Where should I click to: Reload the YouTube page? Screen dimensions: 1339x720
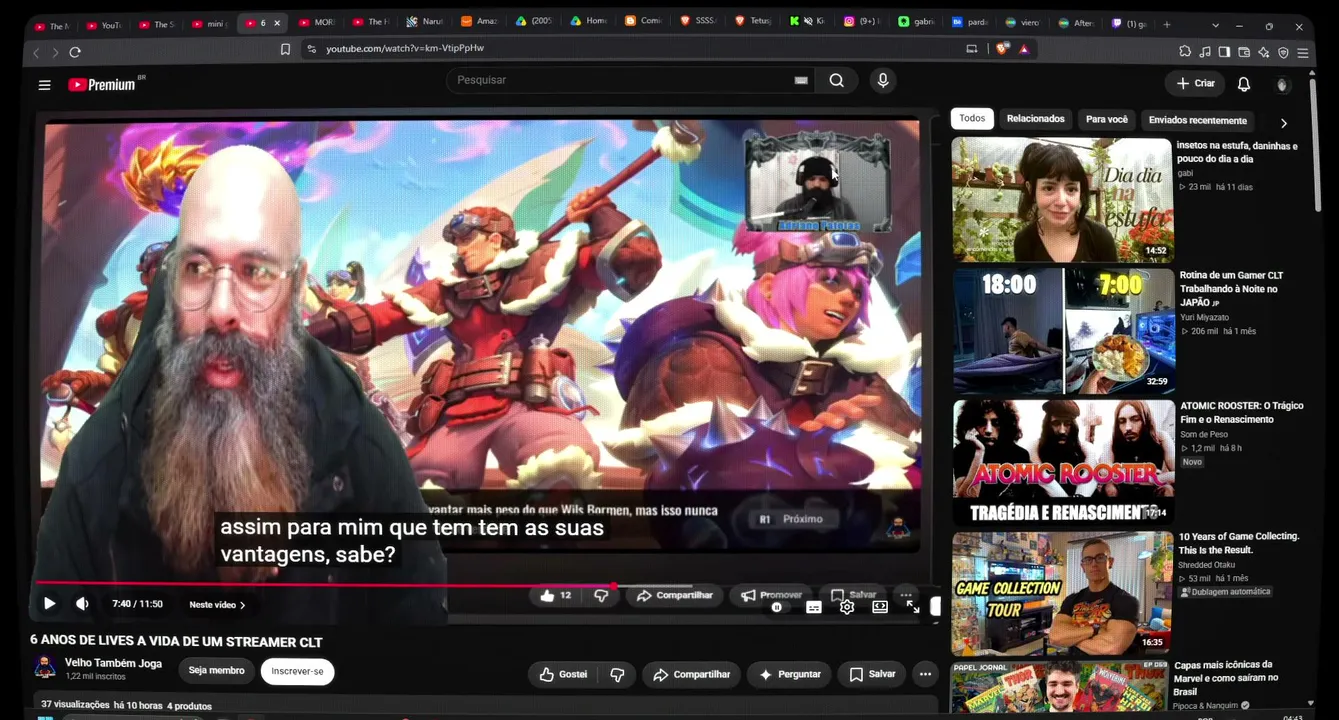coord(75,52)
